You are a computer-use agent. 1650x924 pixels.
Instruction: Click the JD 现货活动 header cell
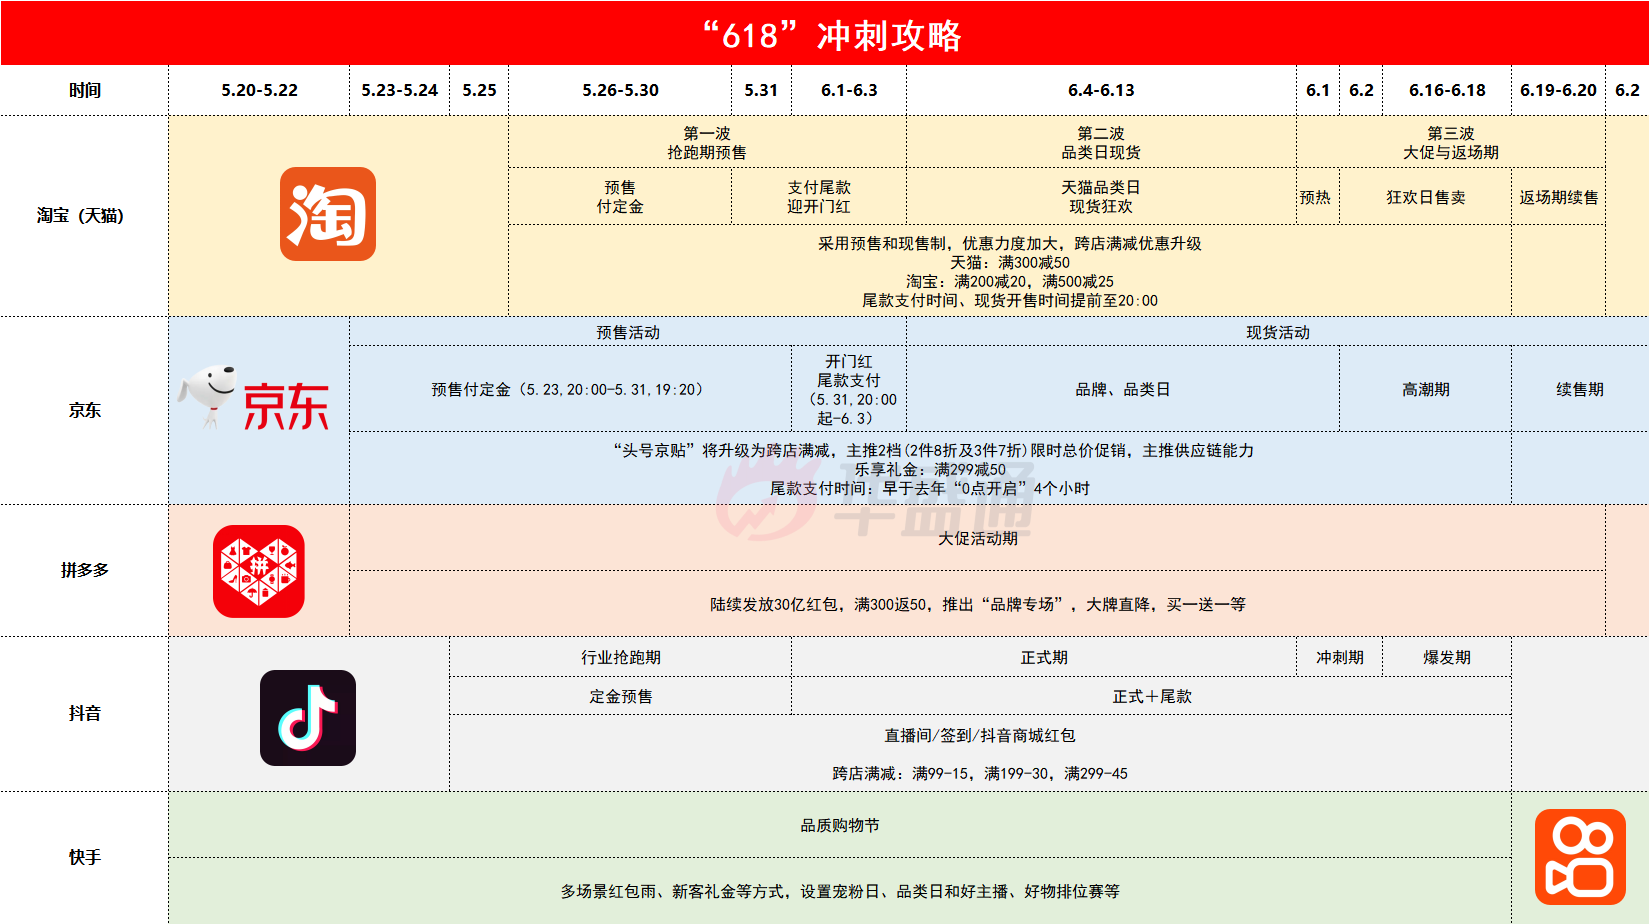coord(1278,332)
